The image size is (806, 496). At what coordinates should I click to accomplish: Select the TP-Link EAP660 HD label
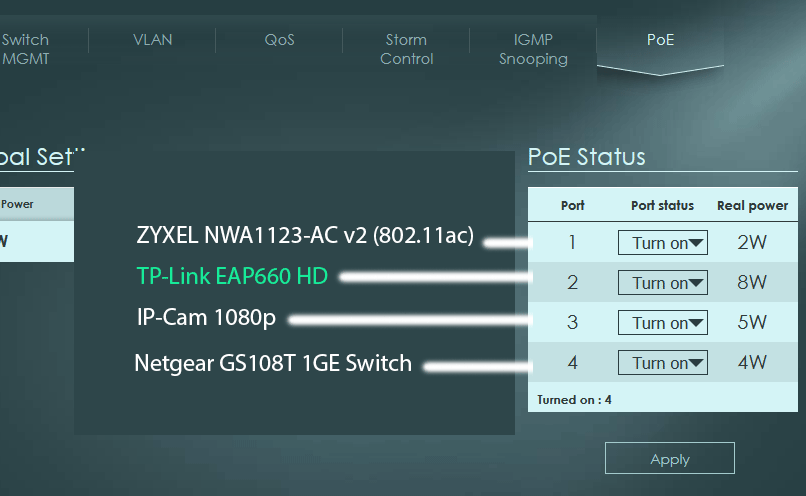(x=232, y=276)
